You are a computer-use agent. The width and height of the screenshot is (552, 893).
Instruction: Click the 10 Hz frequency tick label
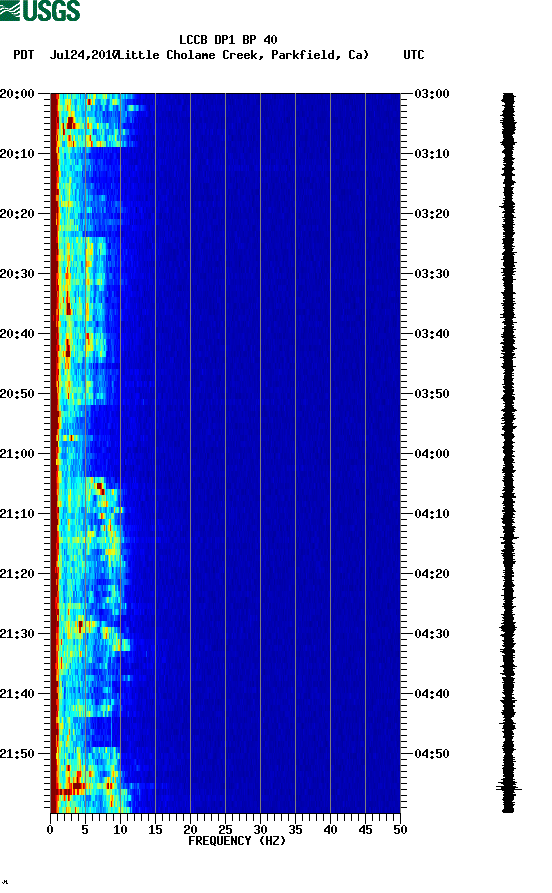tap(120, 830)
